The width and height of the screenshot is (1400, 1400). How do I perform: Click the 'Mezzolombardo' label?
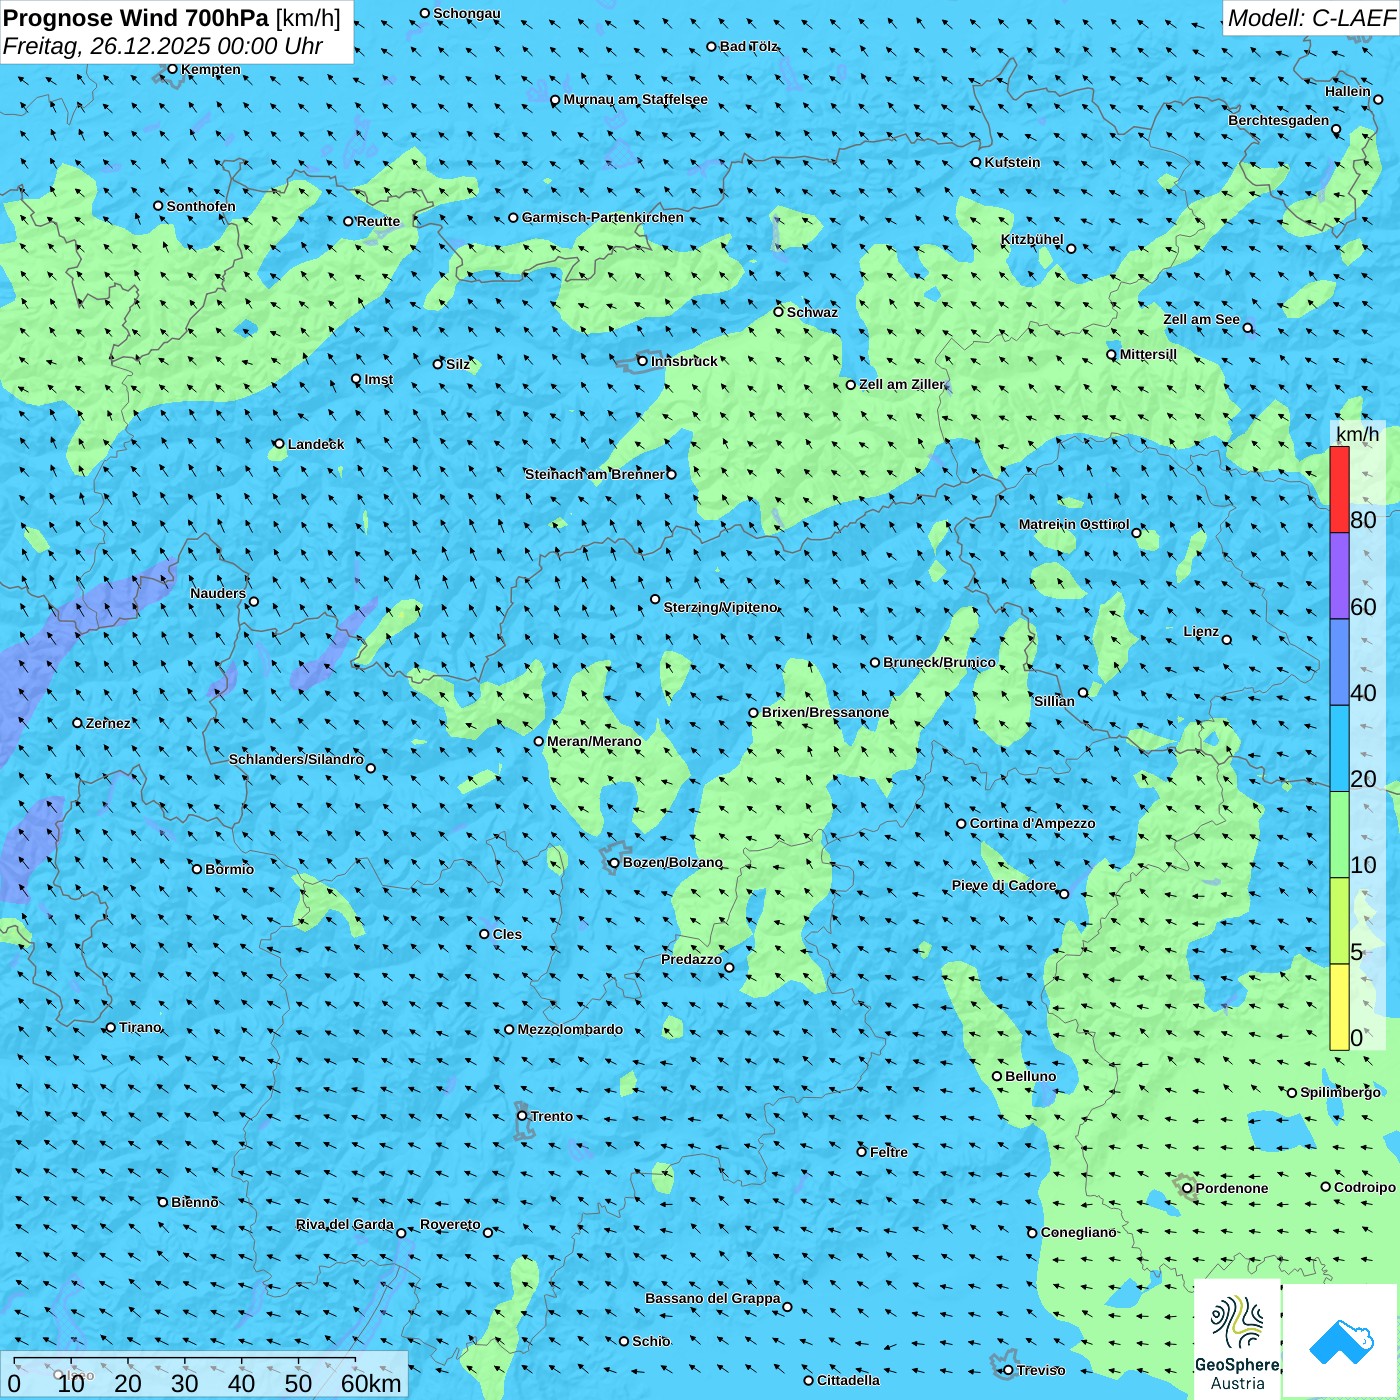570,1029
